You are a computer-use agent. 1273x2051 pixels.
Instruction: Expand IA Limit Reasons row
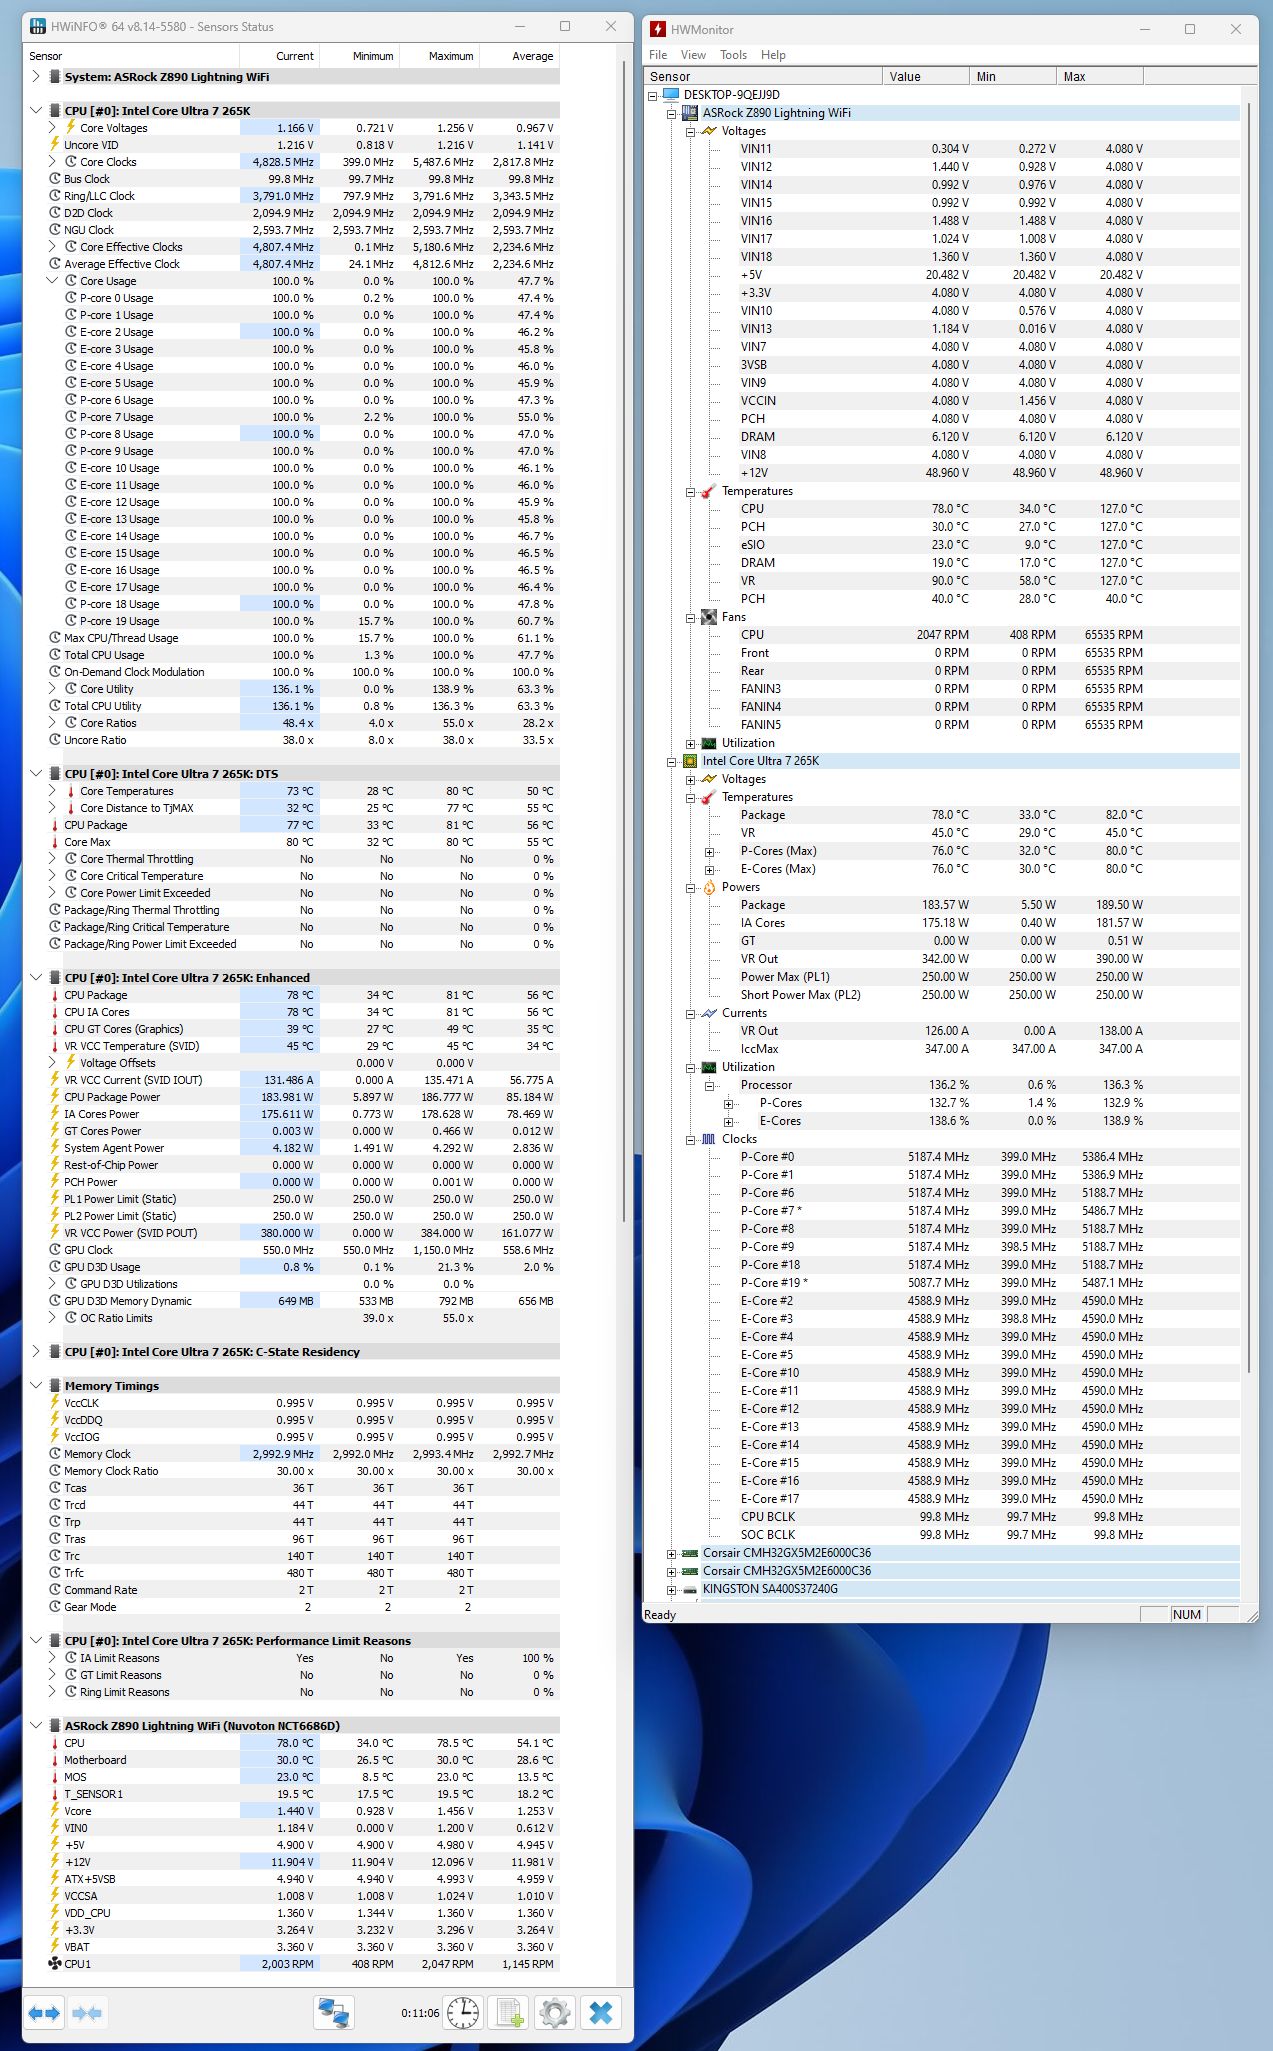[52, 1658]
